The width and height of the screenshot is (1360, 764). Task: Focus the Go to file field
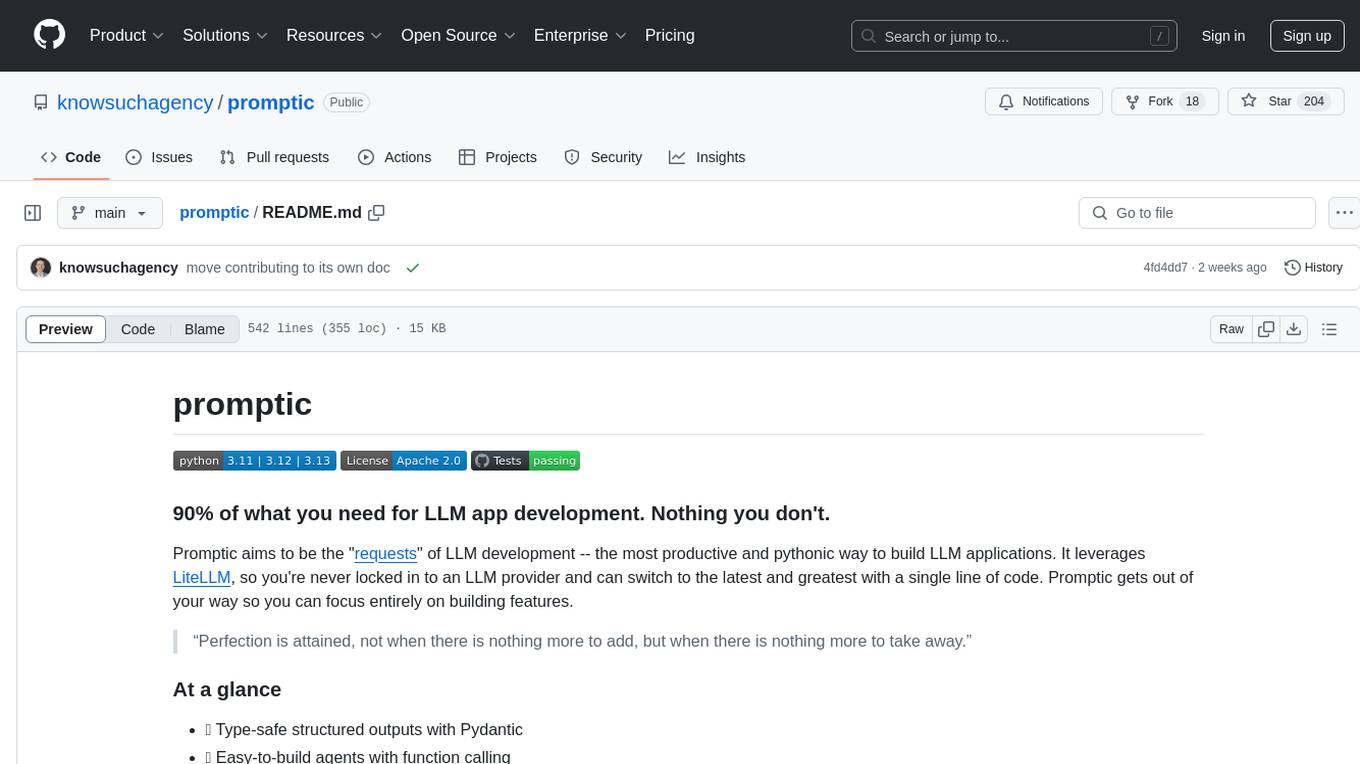pyautogui.click(x=1197, y=213)
